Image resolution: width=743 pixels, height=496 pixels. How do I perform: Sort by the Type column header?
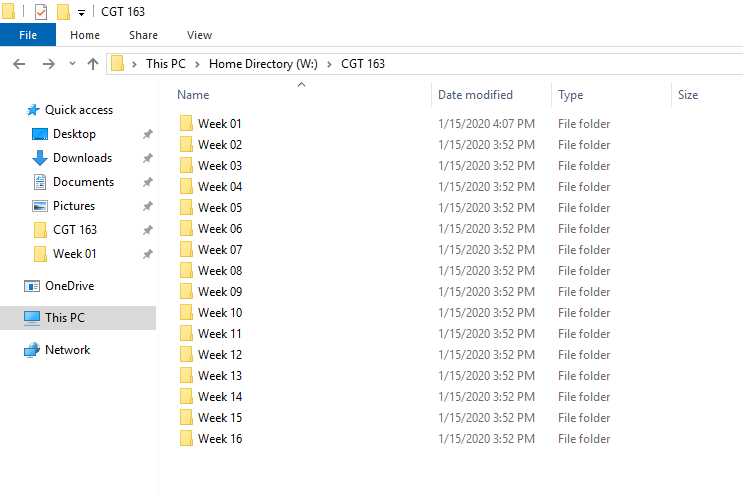[x=571, y=95]
